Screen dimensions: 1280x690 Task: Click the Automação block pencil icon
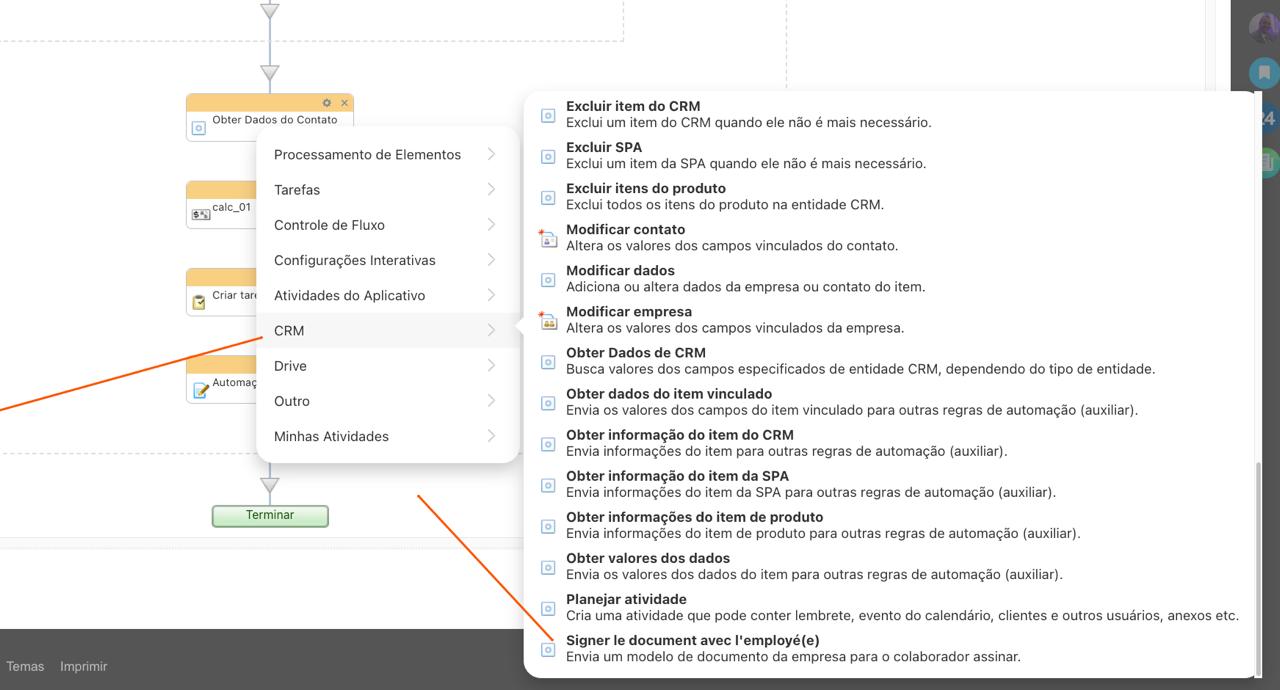click(200, 389)
